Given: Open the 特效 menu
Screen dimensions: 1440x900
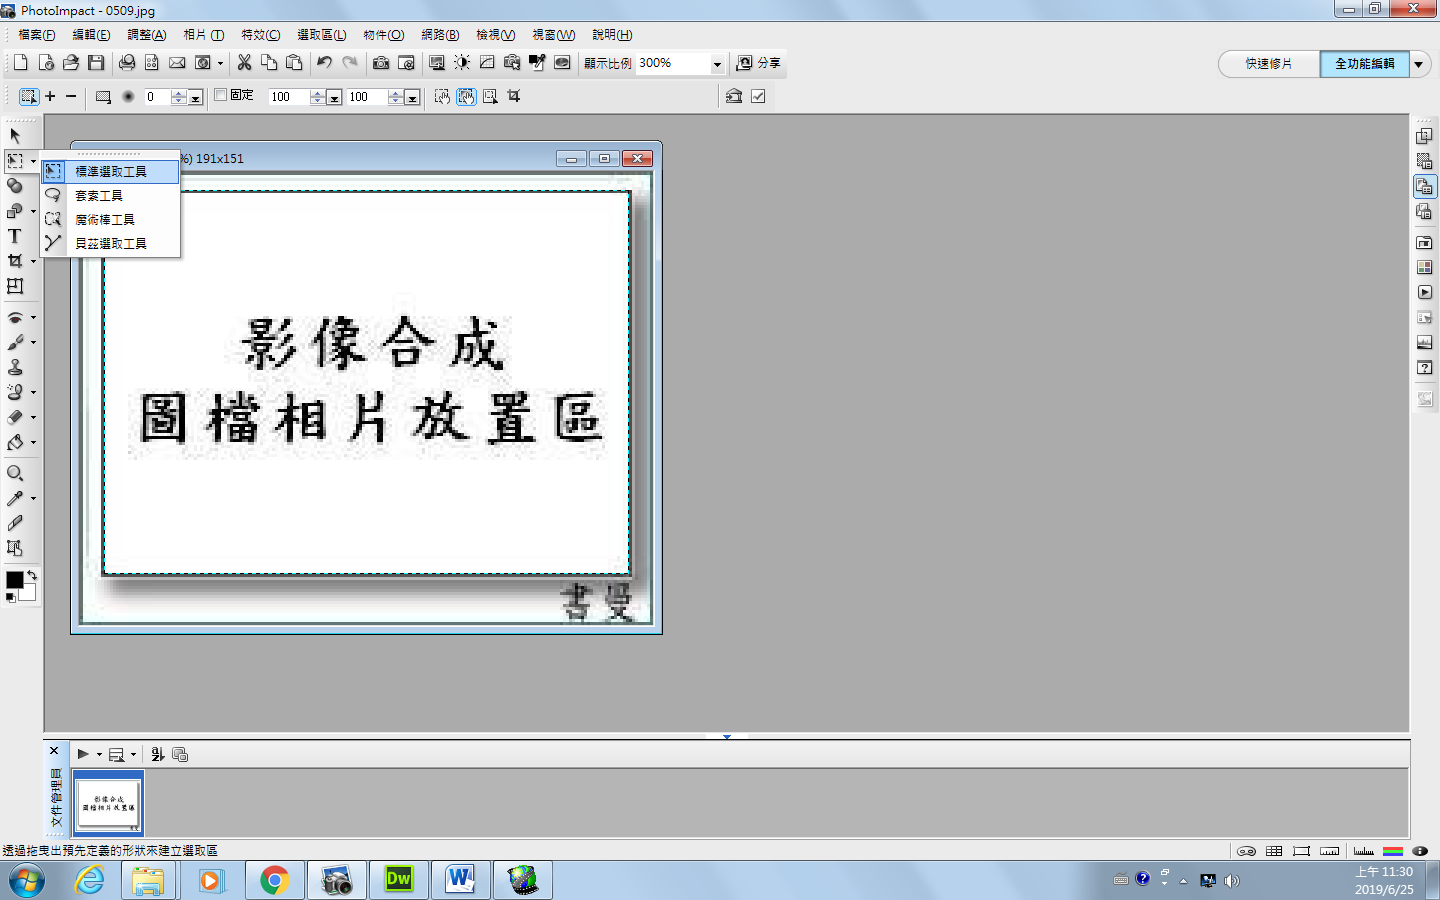Looking at the screenshot, I should 260,35.
